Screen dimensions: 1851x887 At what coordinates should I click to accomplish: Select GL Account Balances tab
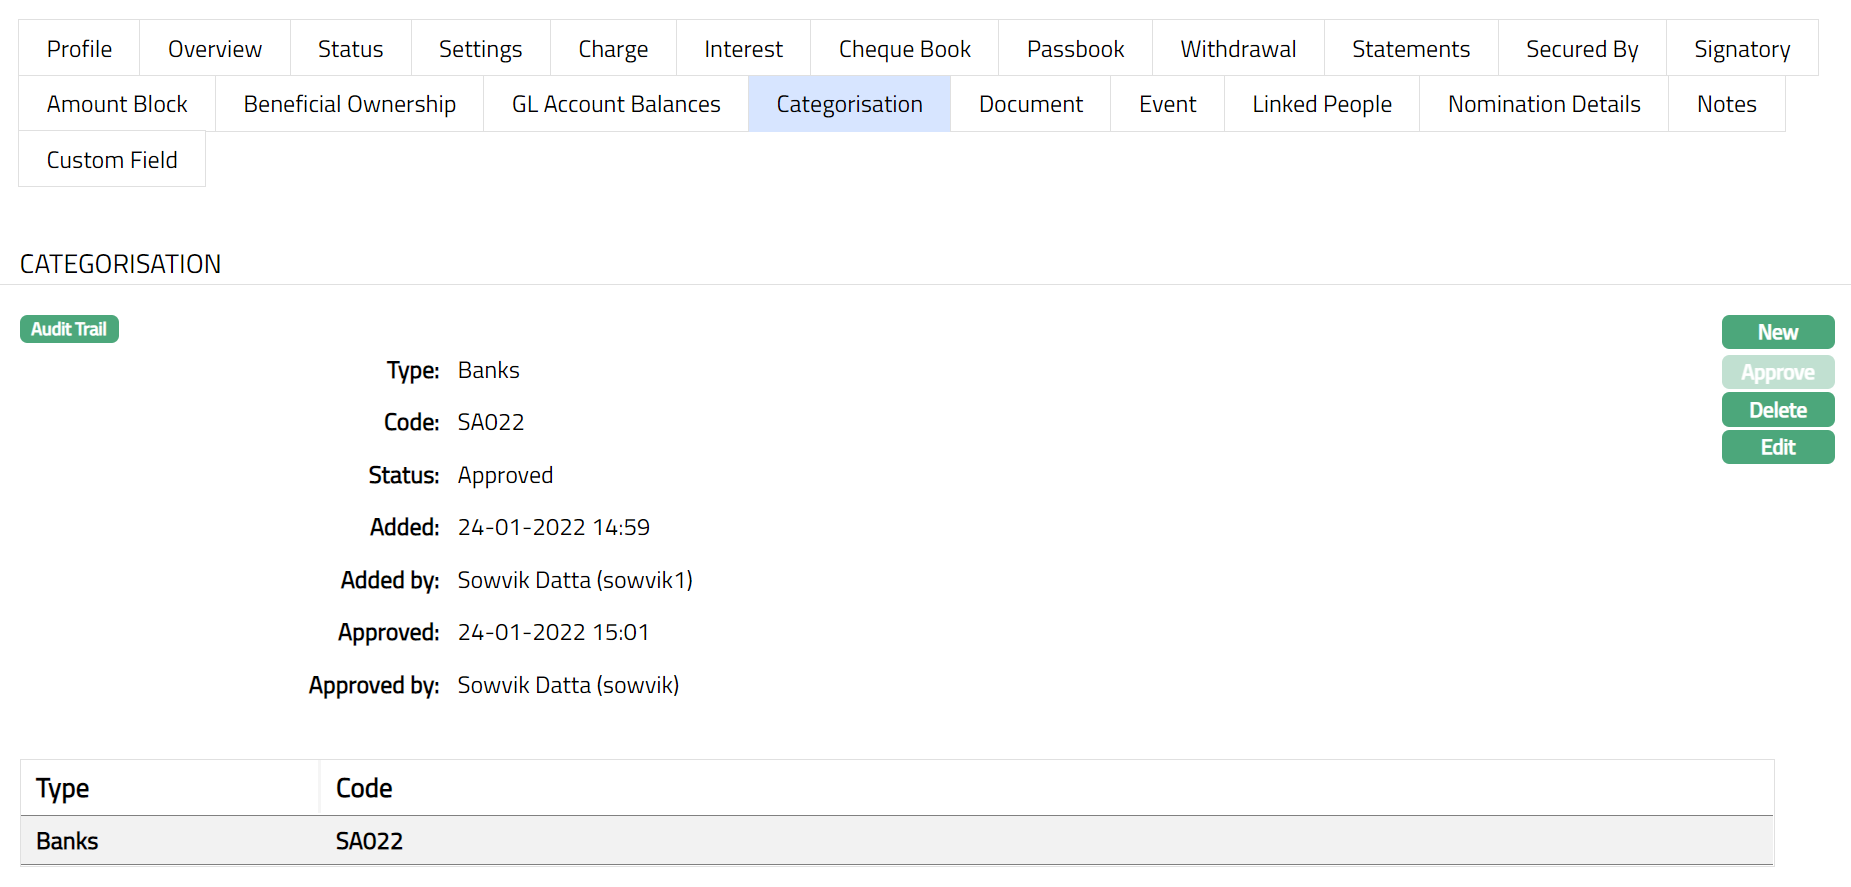click(615, 104)
